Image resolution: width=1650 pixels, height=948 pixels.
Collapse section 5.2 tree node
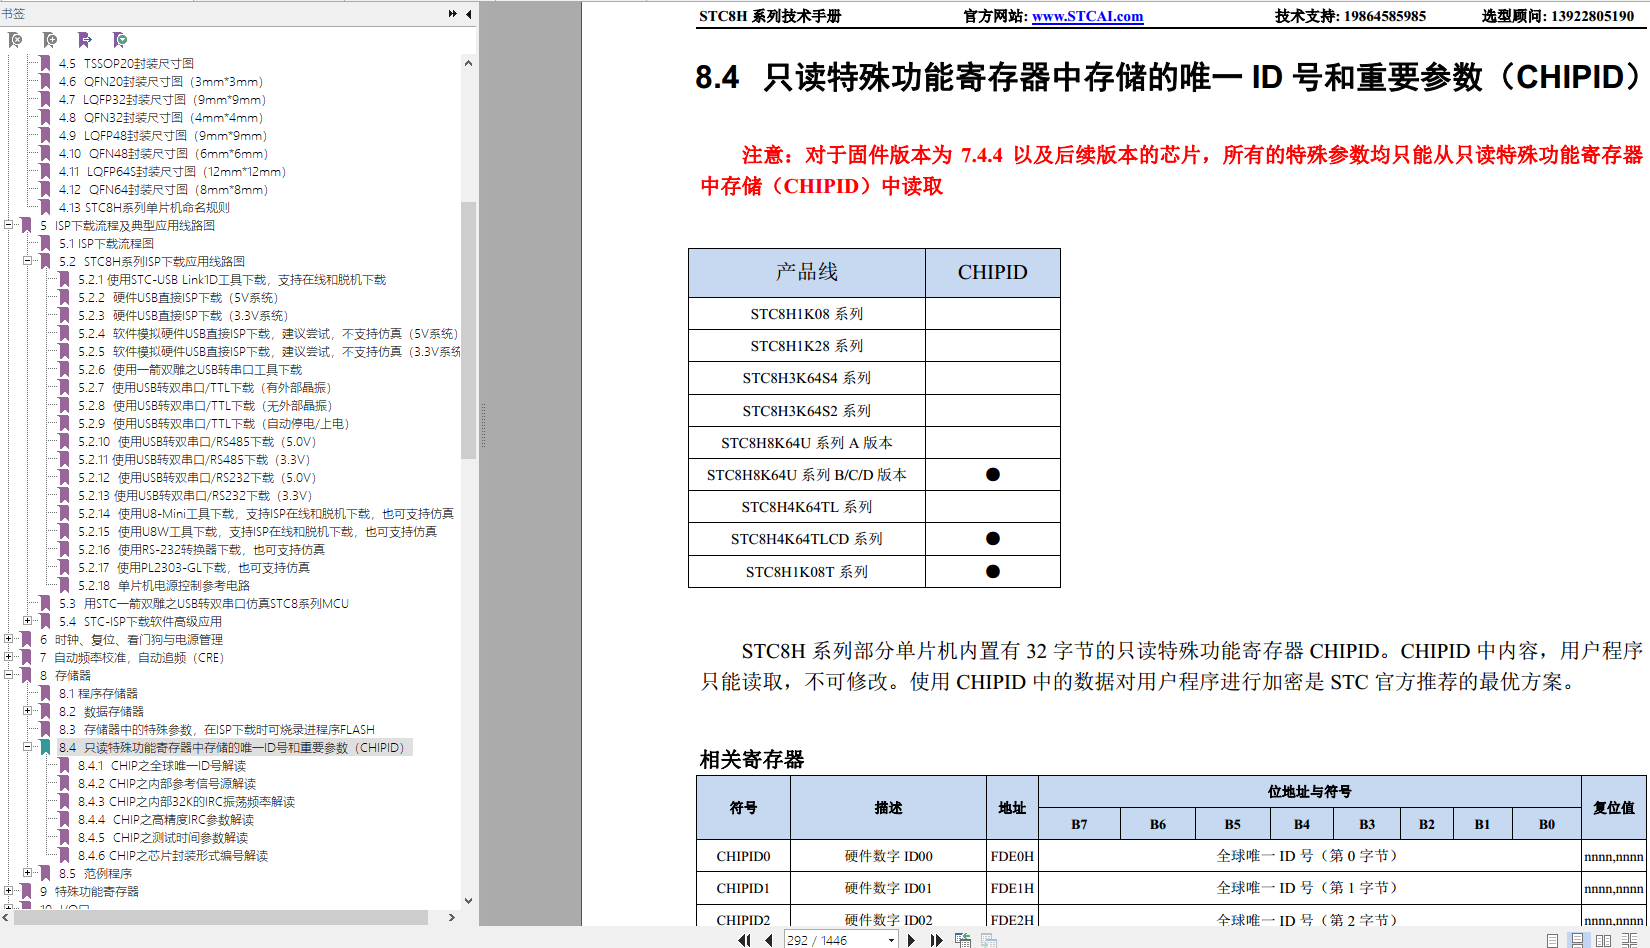tap(29, 261)
